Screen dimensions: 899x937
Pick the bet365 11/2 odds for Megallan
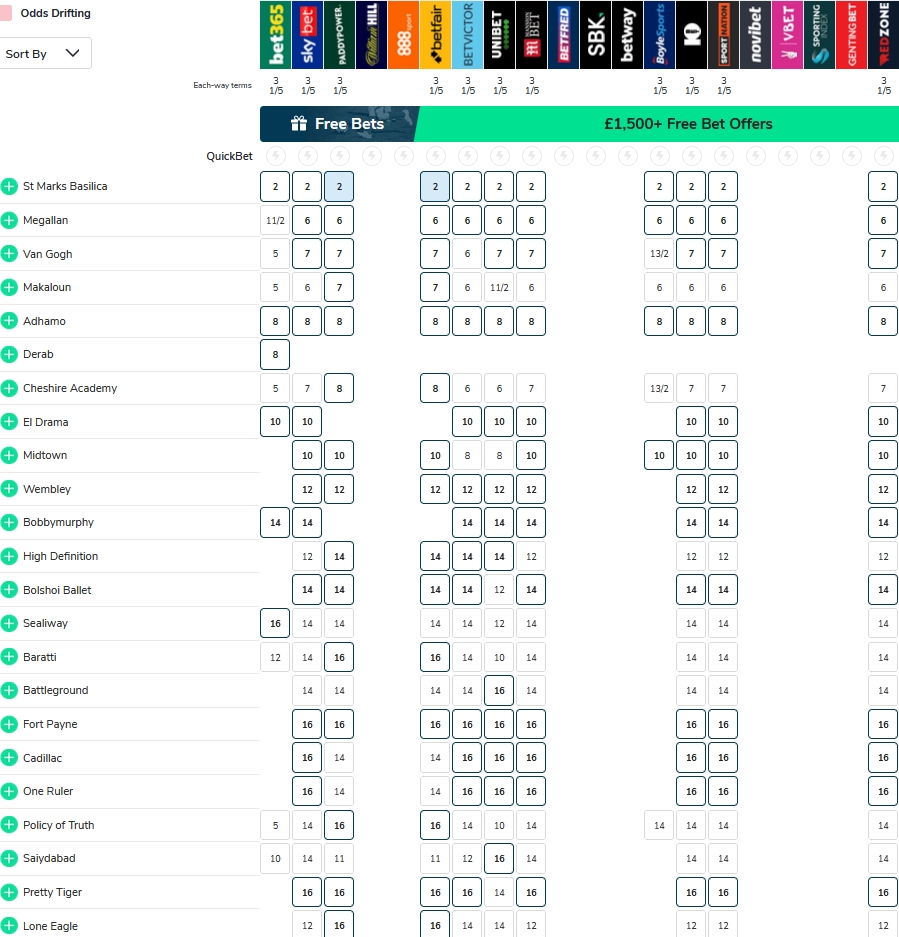coord(276,220)
